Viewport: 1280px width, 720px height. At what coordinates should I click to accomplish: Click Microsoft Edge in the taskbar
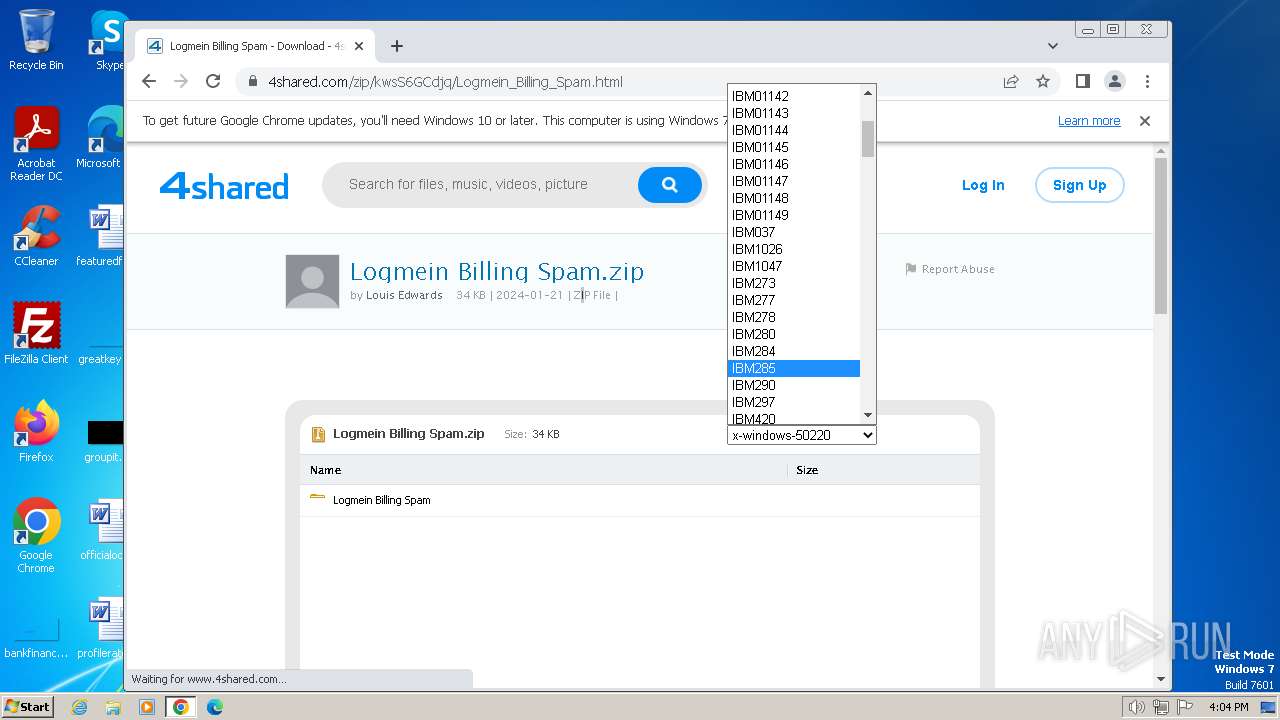click(214, 707)
